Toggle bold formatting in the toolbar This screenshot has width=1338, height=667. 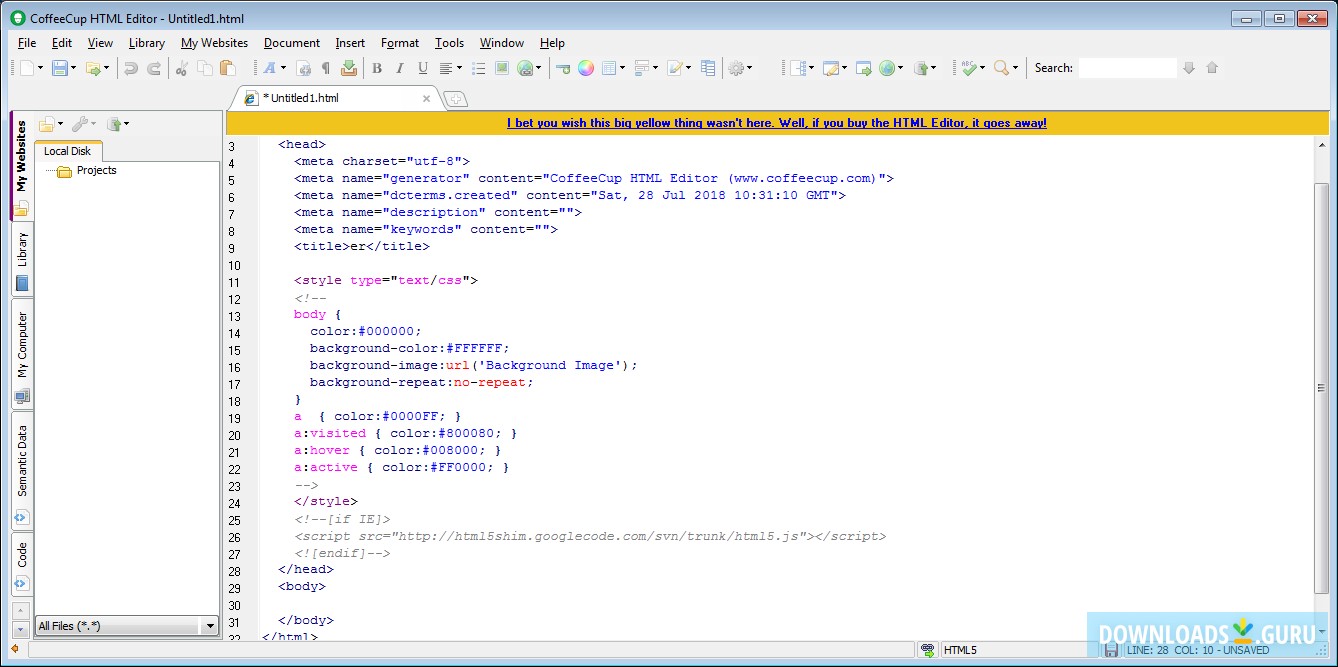377,68
